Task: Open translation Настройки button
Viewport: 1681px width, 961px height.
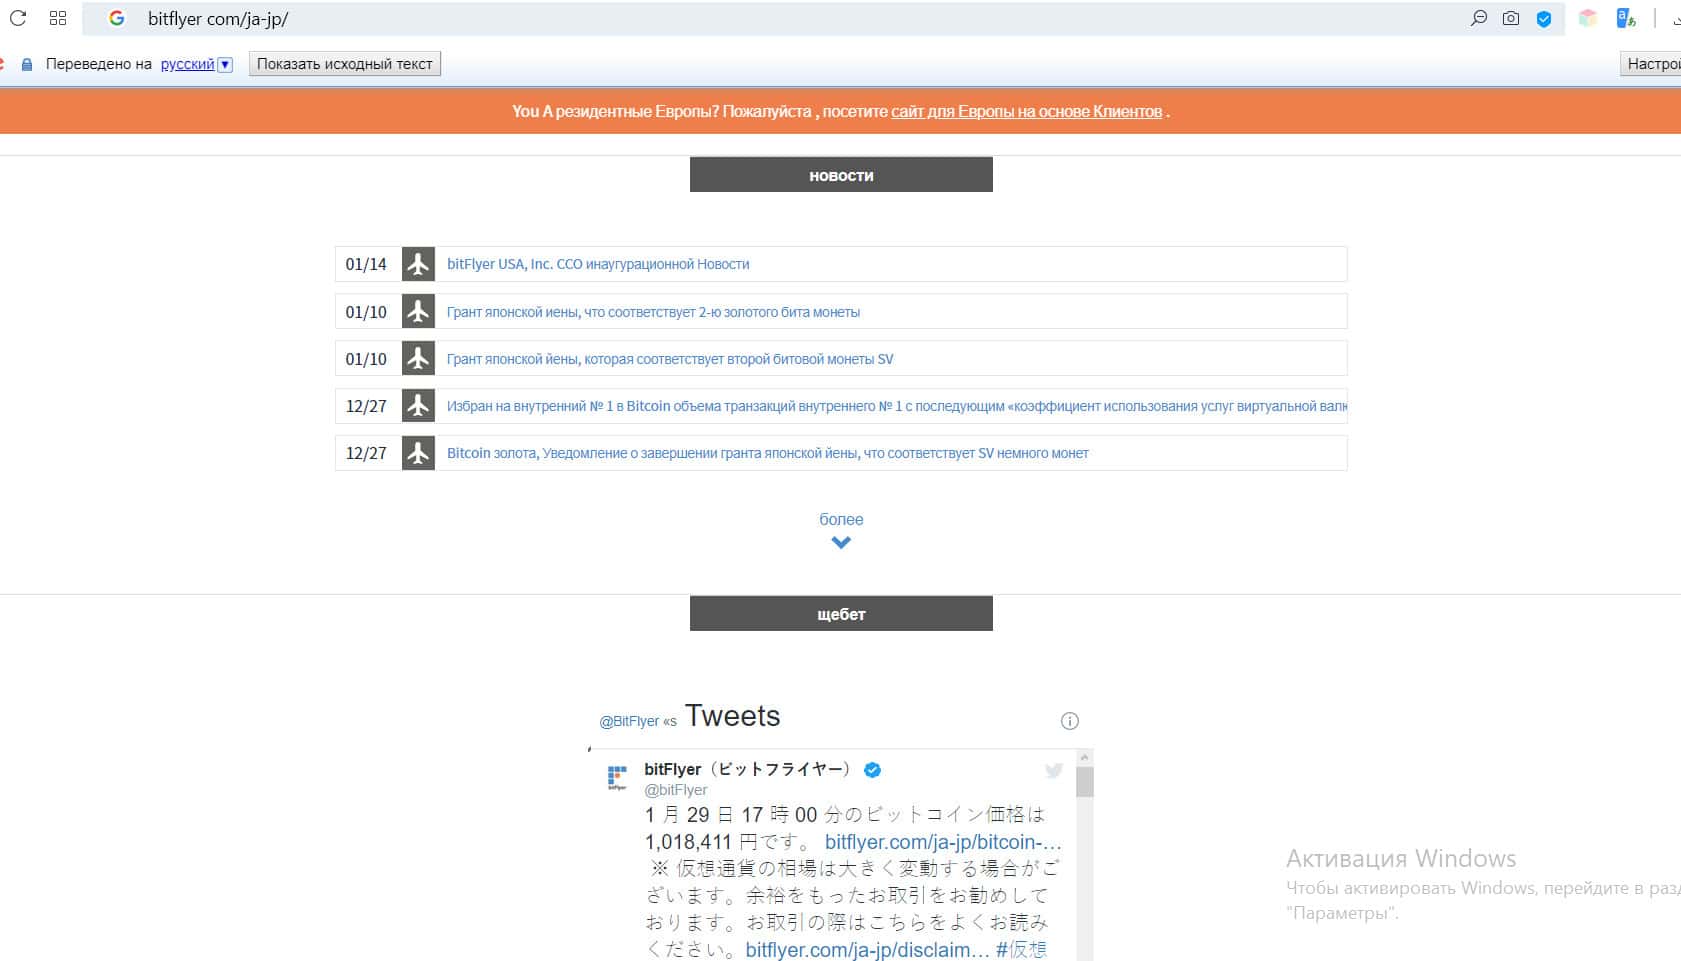Action: tap(1651, 64)
